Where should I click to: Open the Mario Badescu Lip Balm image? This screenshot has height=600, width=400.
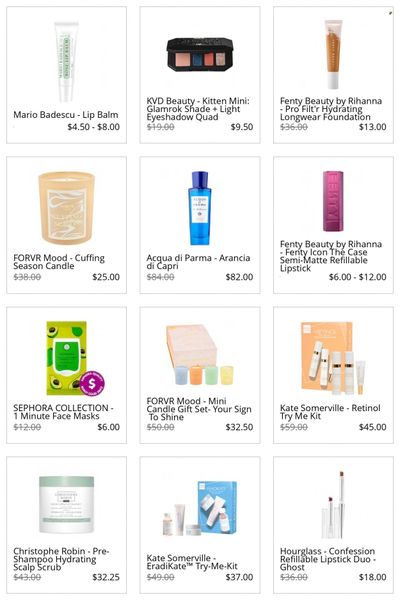67,61
